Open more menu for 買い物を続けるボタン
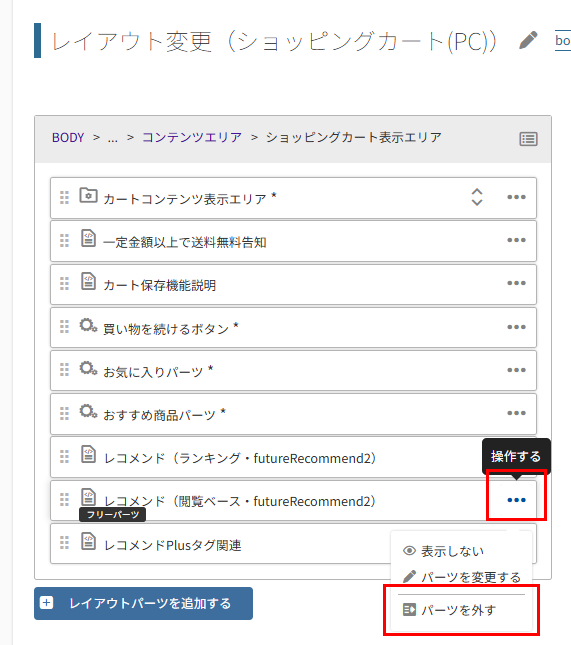Image resolution: width=571 pixels, height=645 pixels. point(516,327)
